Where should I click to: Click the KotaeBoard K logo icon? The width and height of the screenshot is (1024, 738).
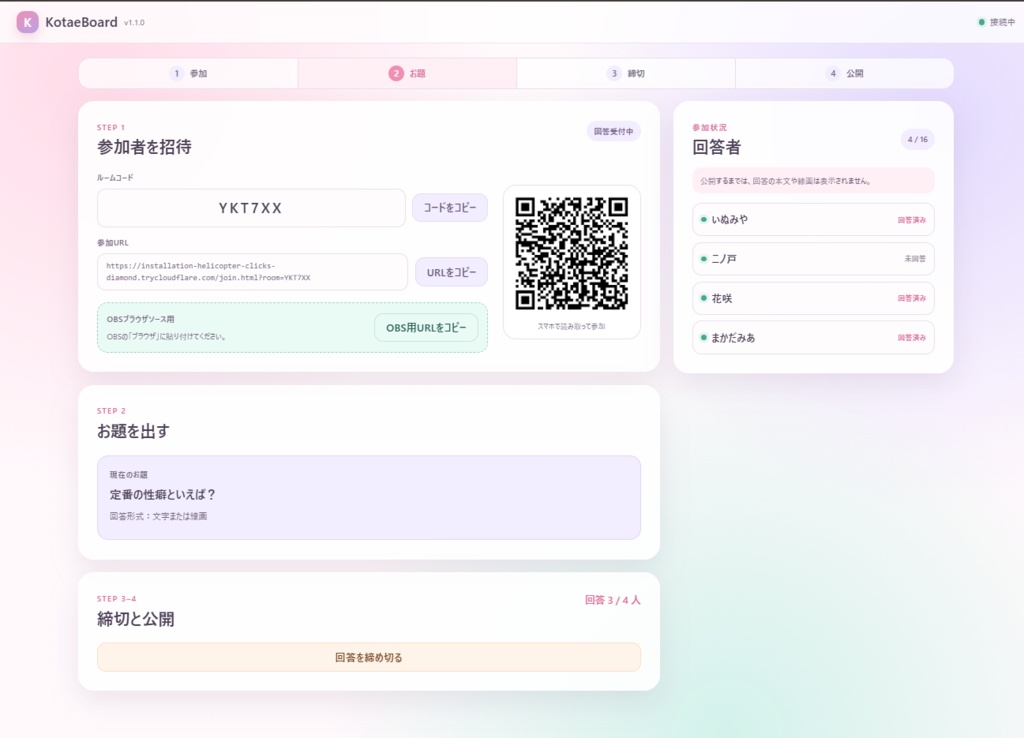[27, 22]
